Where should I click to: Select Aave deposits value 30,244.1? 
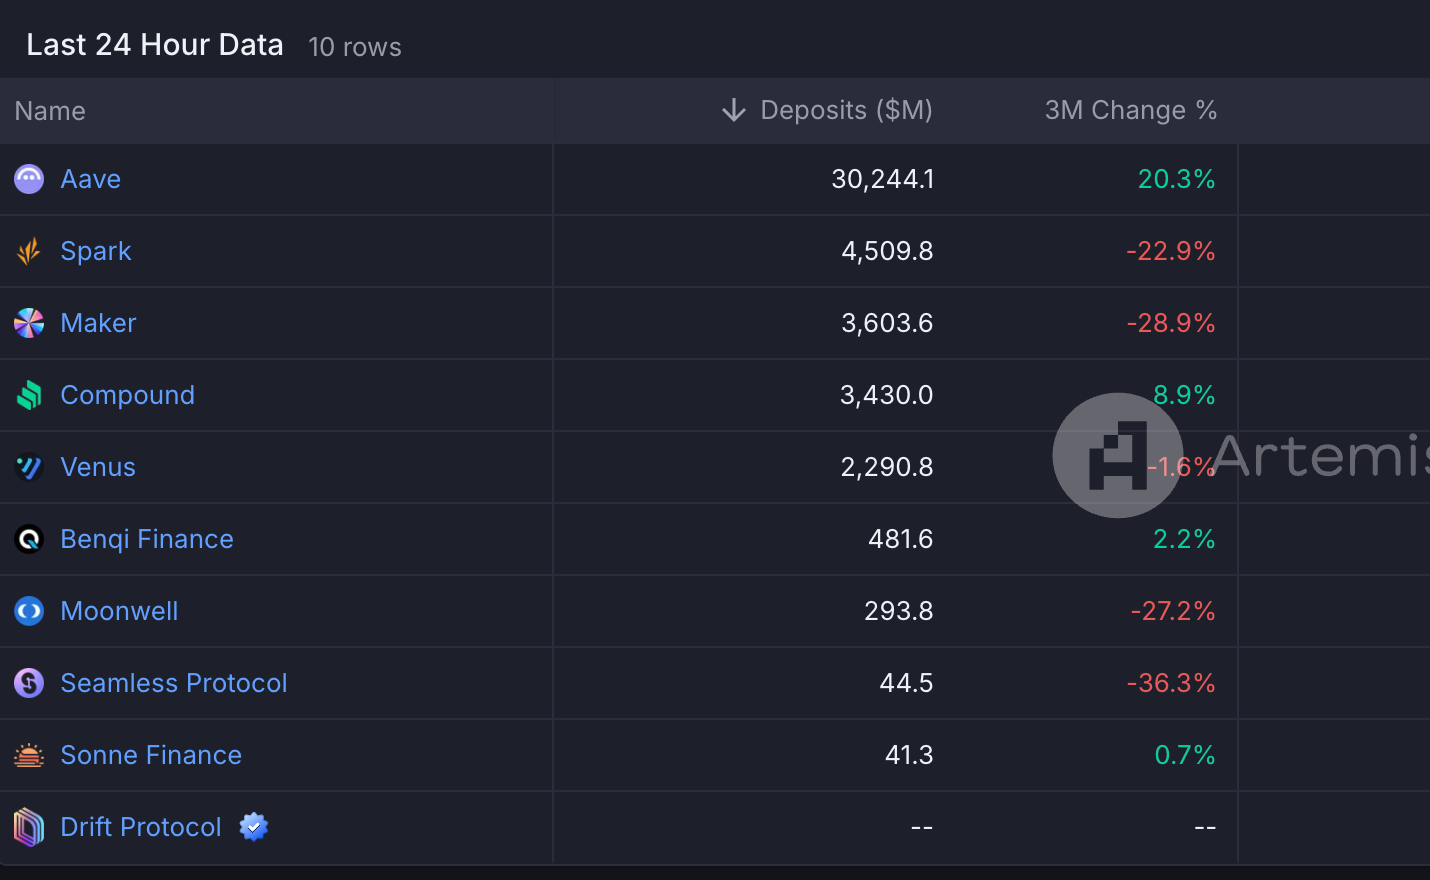pos(883,179)
